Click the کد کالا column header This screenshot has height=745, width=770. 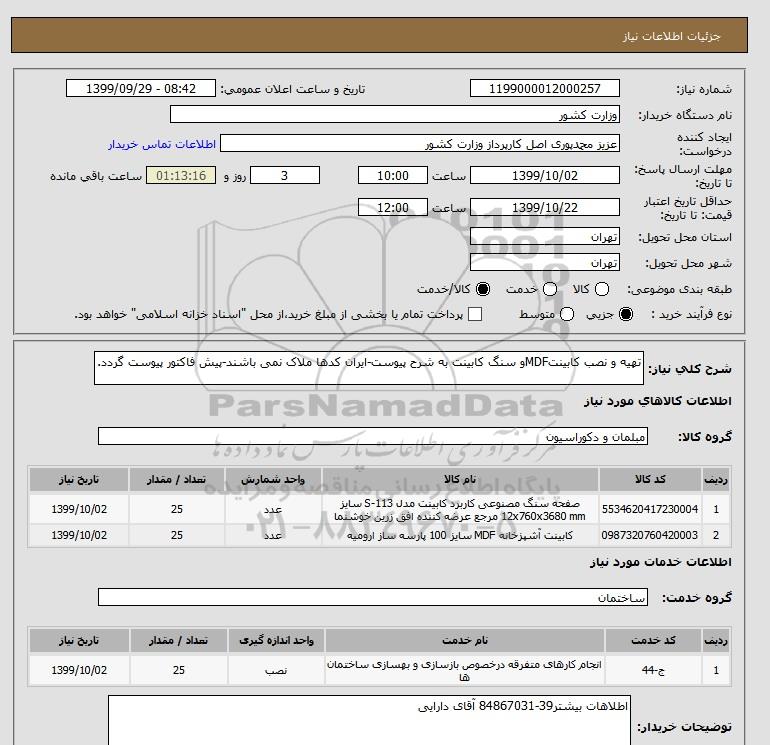click(650, 479)
